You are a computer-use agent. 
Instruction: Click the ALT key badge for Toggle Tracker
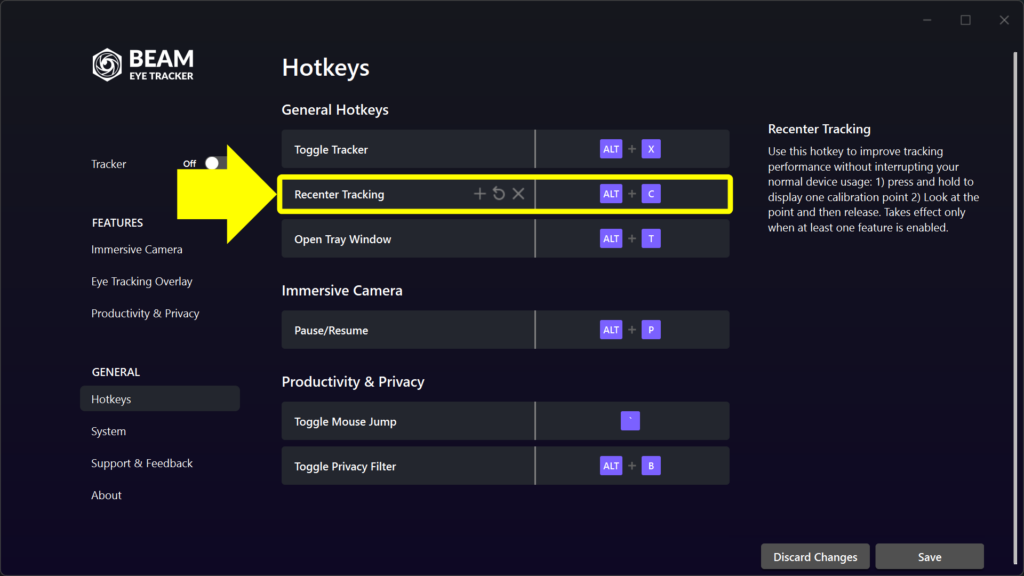(611, 150)
